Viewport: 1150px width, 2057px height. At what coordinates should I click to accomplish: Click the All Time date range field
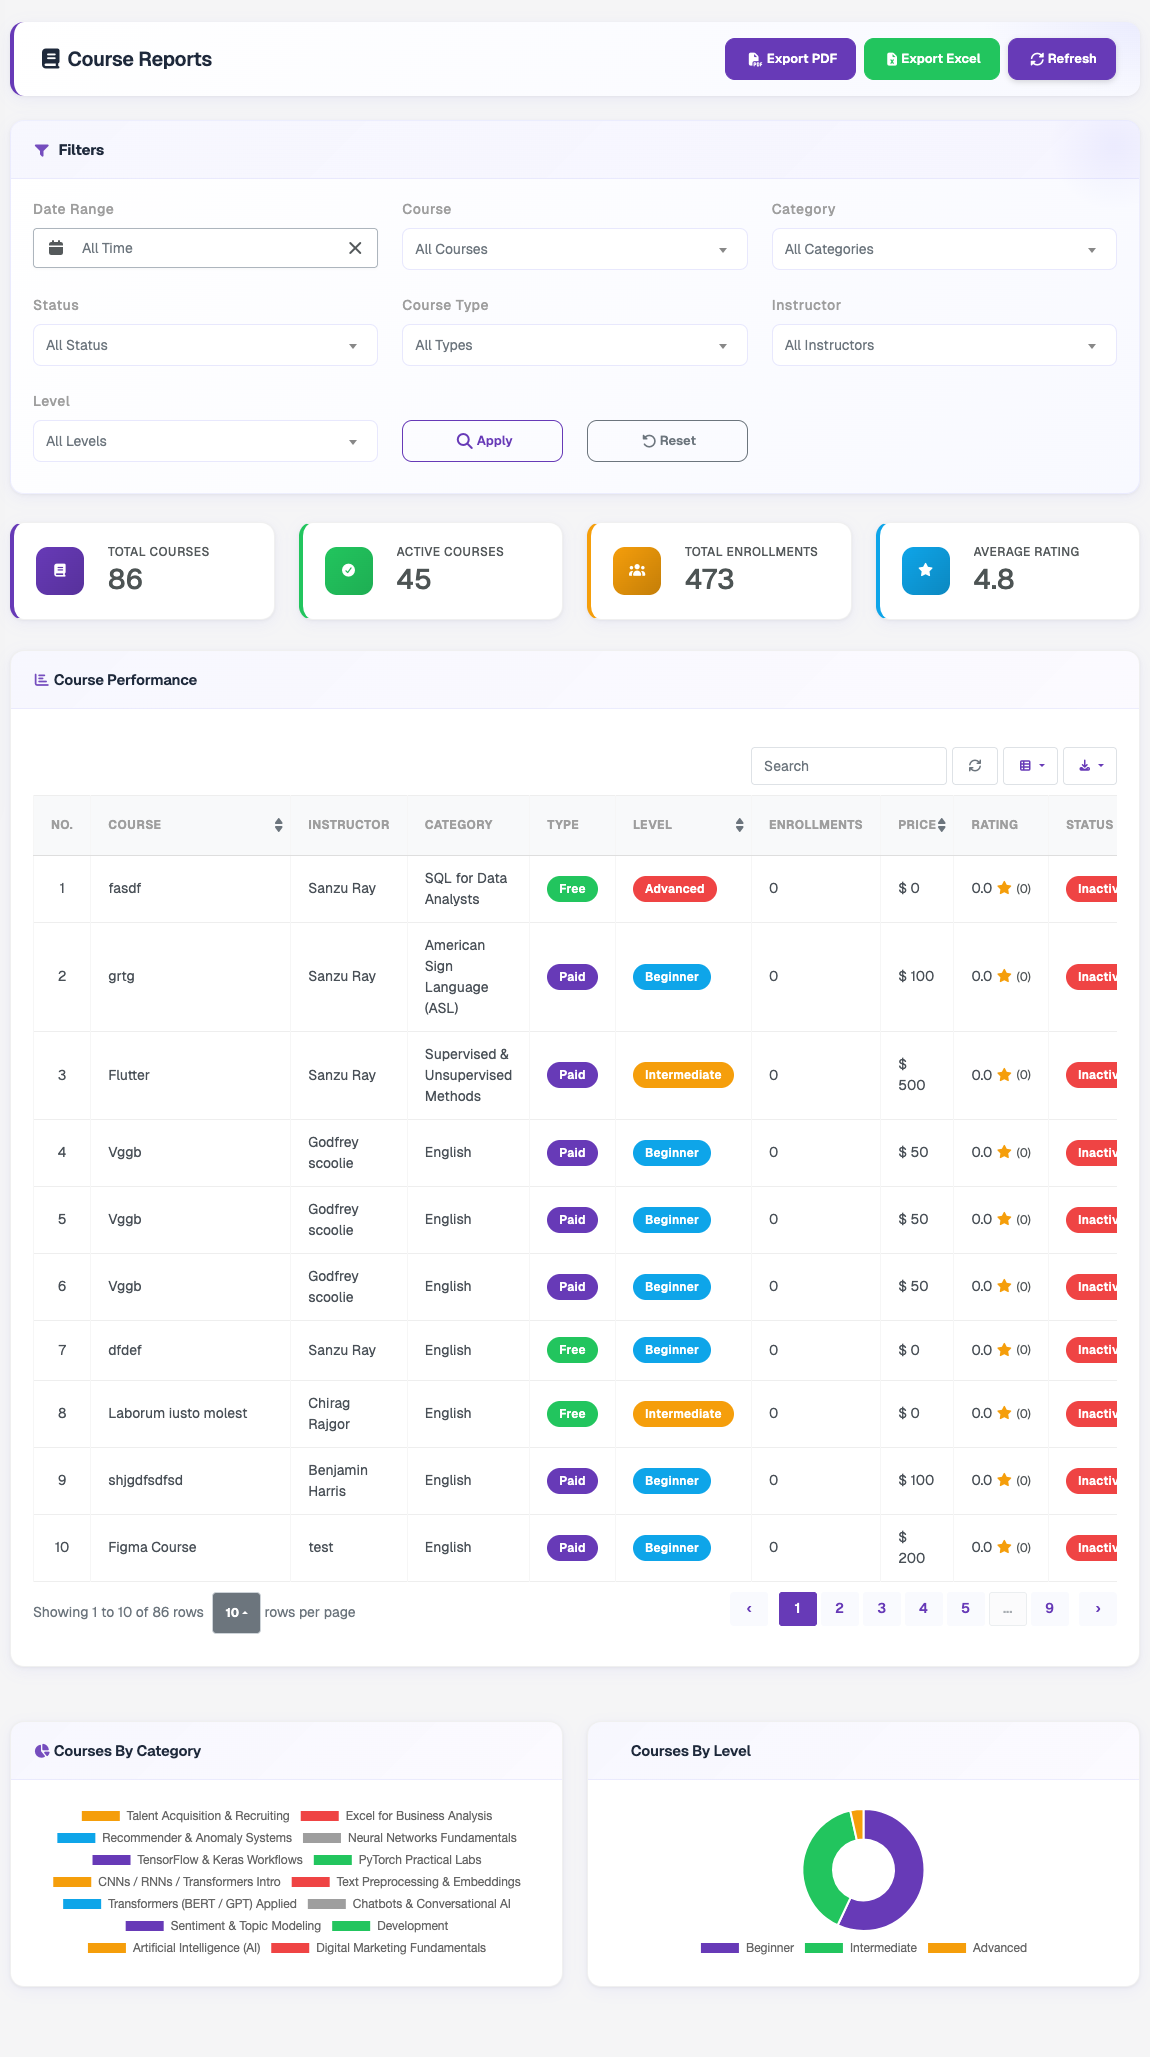pyautogui.click(x=205, y=248)
